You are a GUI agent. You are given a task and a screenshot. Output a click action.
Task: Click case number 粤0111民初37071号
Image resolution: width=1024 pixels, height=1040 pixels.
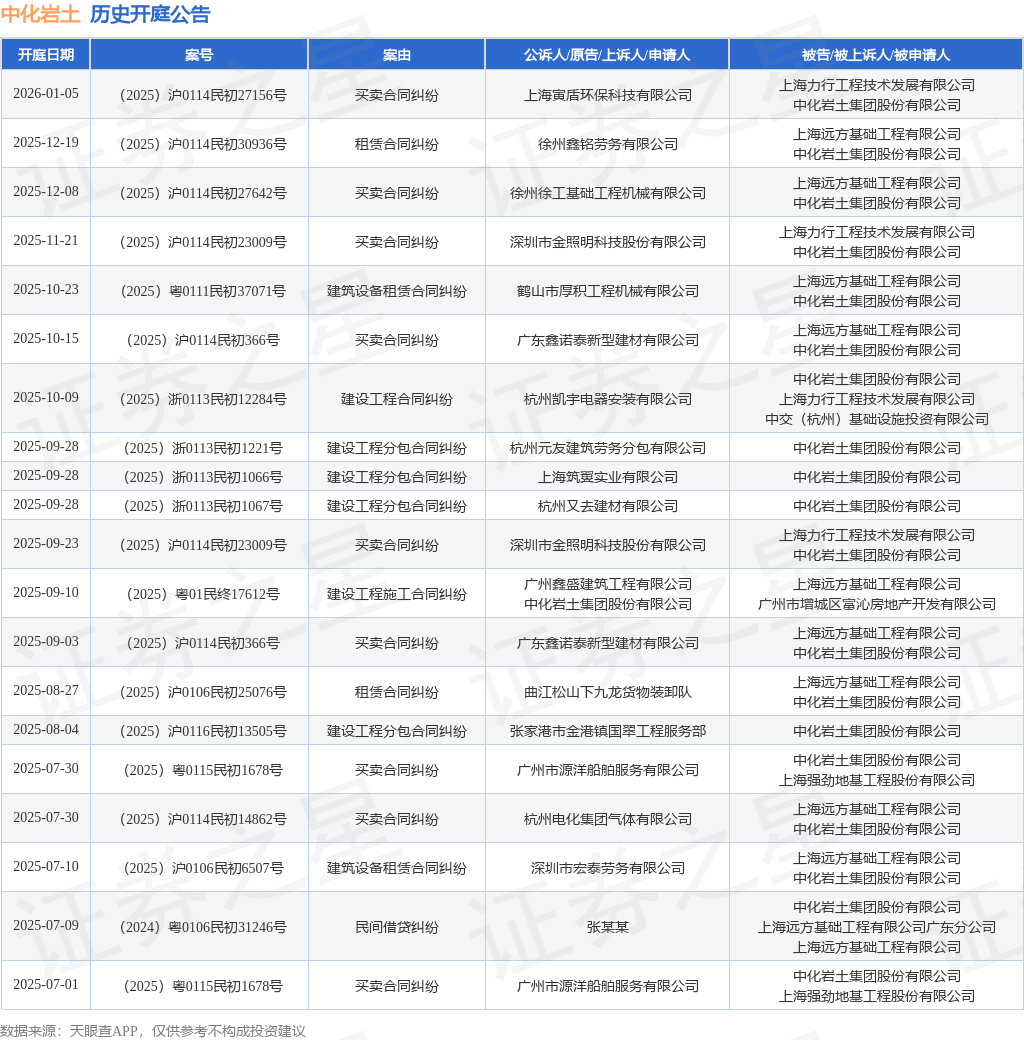coord(203,292)
